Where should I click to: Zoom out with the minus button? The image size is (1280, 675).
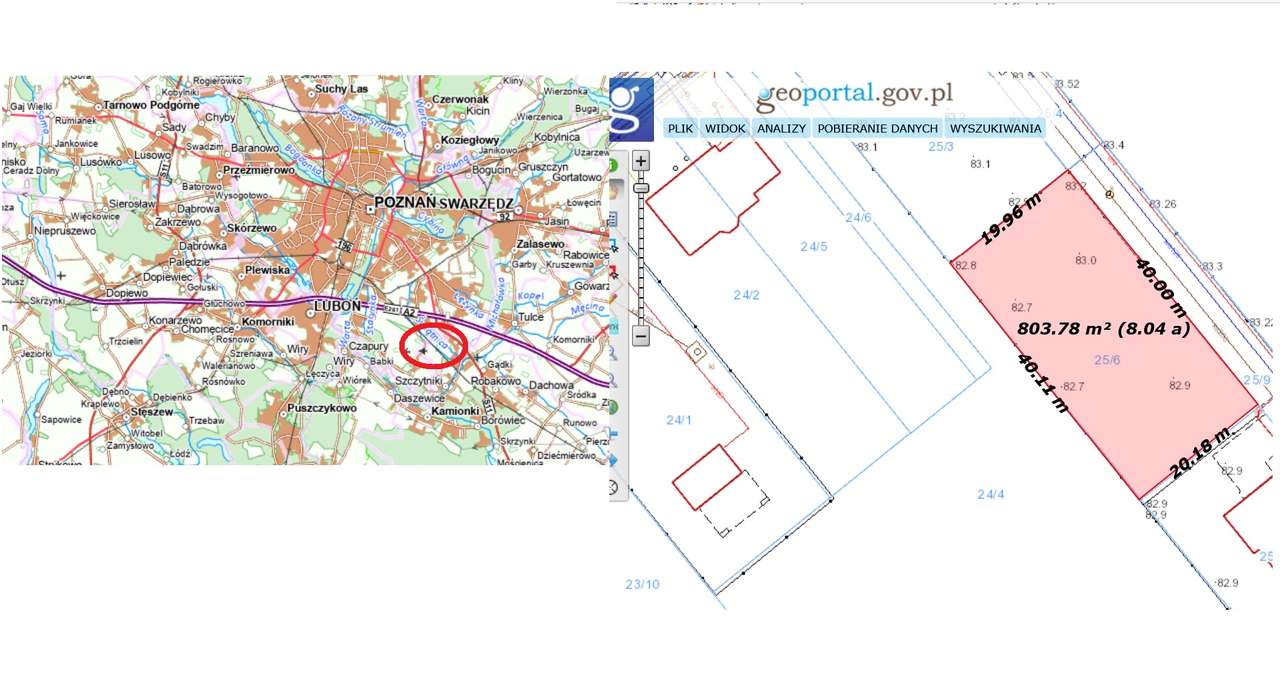[x=641, y=336]
